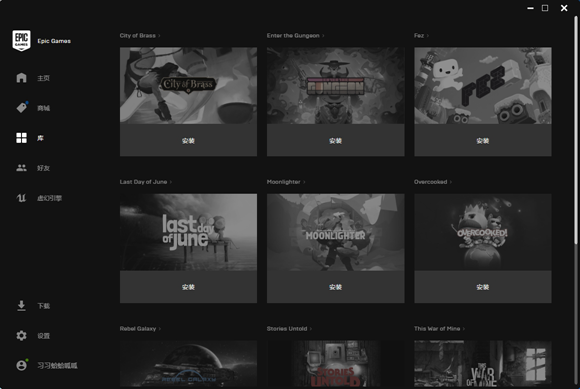Viewport: 580px width, 389px height.
Task: Expand the City of Brass title chevron
Action: (159, 35)
